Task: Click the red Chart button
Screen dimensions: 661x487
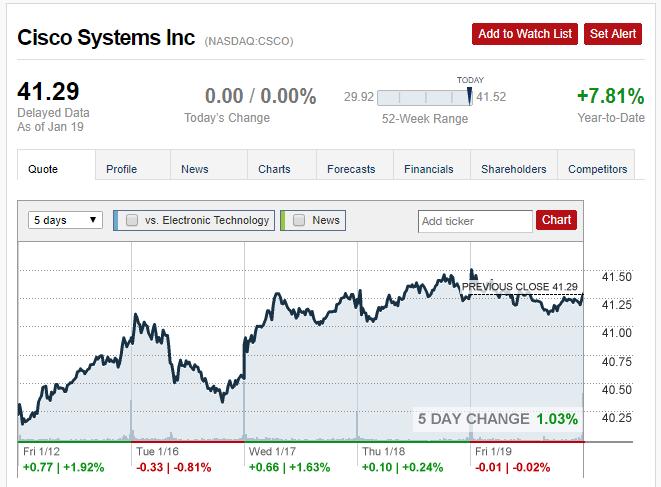Action: (556, 220)
